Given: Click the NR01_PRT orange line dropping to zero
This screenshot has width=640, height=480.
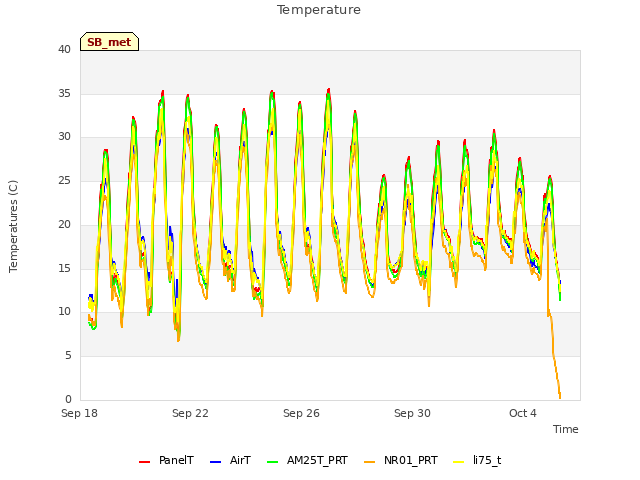Looking at the screenshot, I should pos(554,355).
